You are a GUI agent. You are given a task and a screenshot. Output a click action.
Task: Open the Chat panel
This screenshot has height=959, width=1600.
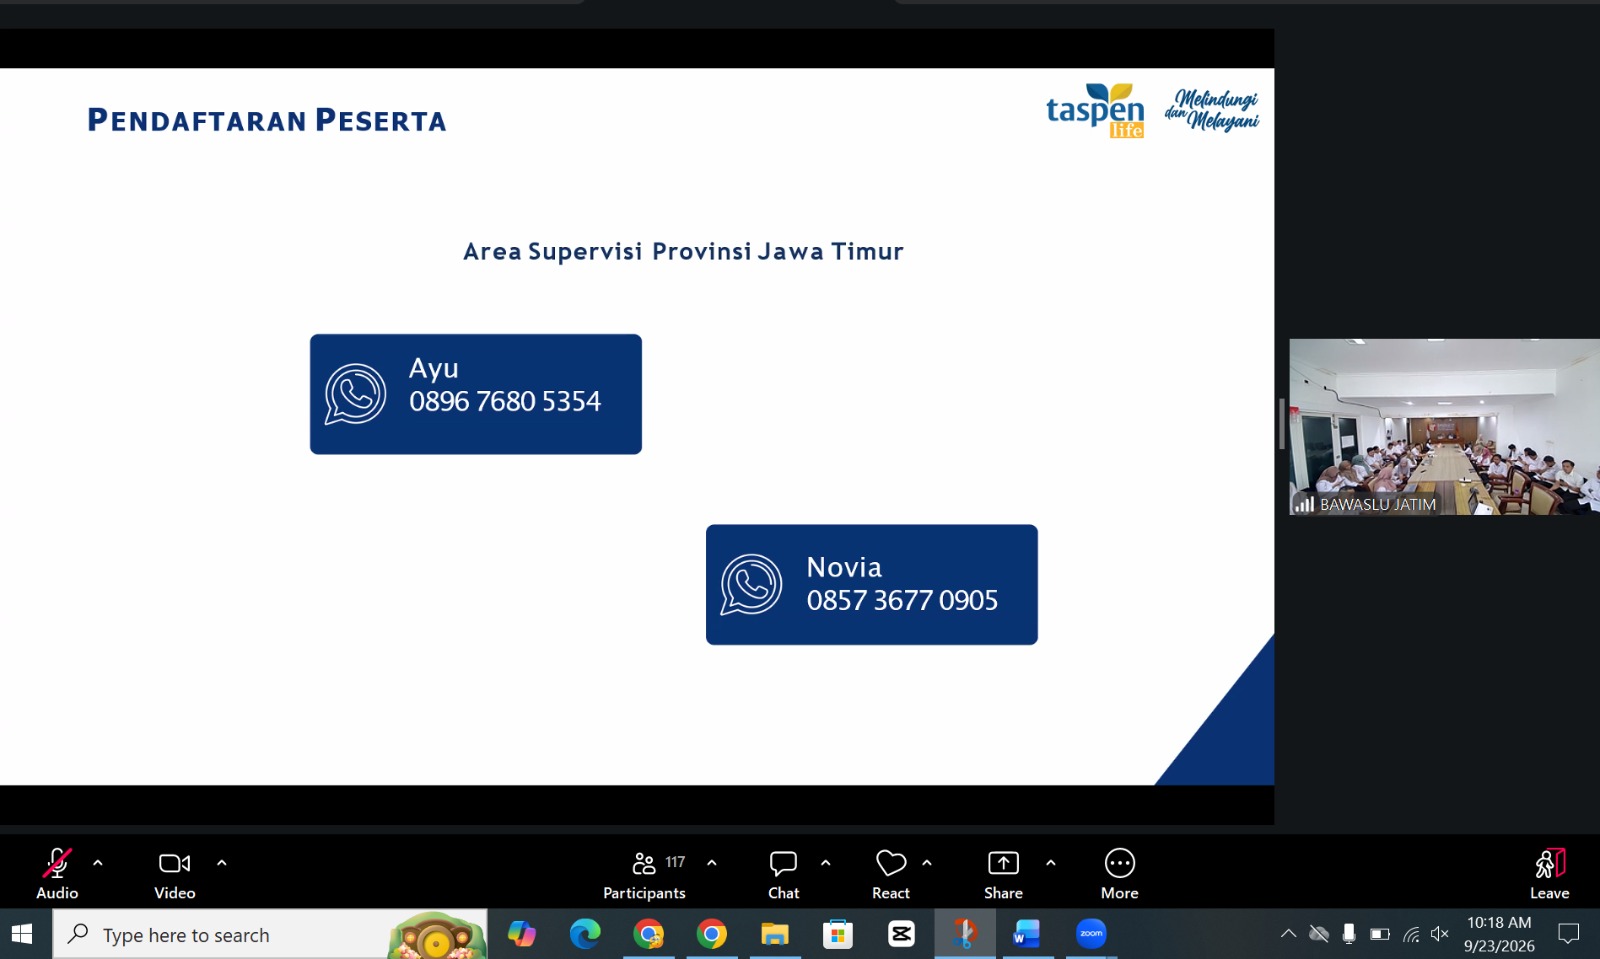(783, 873)
